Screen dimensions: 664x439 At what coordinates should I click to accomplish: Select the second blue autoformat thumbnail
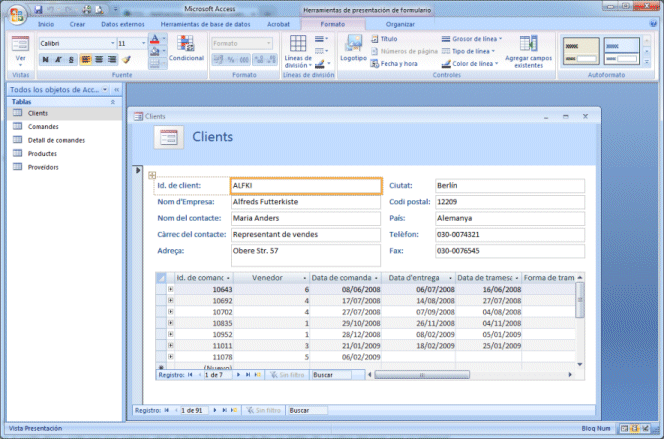point(621,51)
